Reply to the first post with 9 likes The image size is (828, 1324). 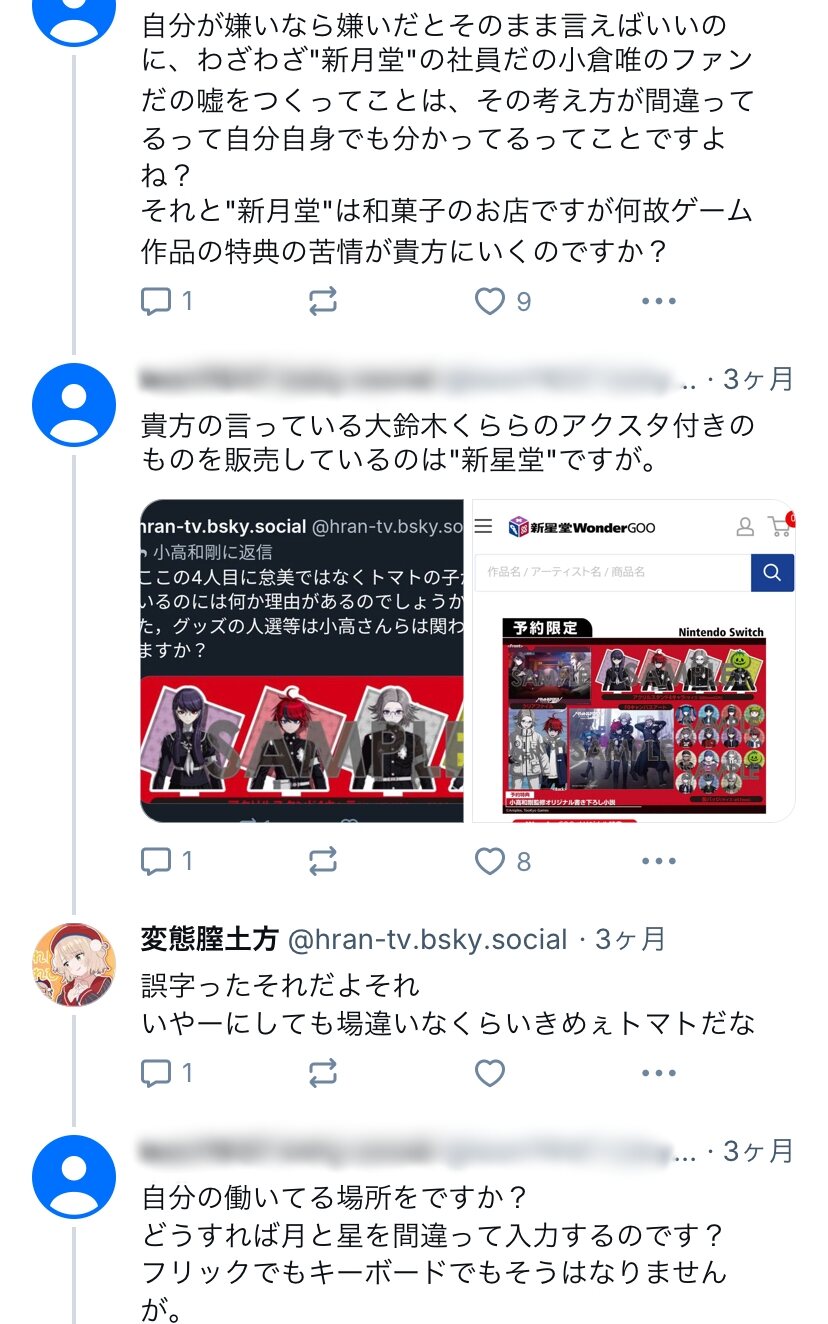pos(166,301)
